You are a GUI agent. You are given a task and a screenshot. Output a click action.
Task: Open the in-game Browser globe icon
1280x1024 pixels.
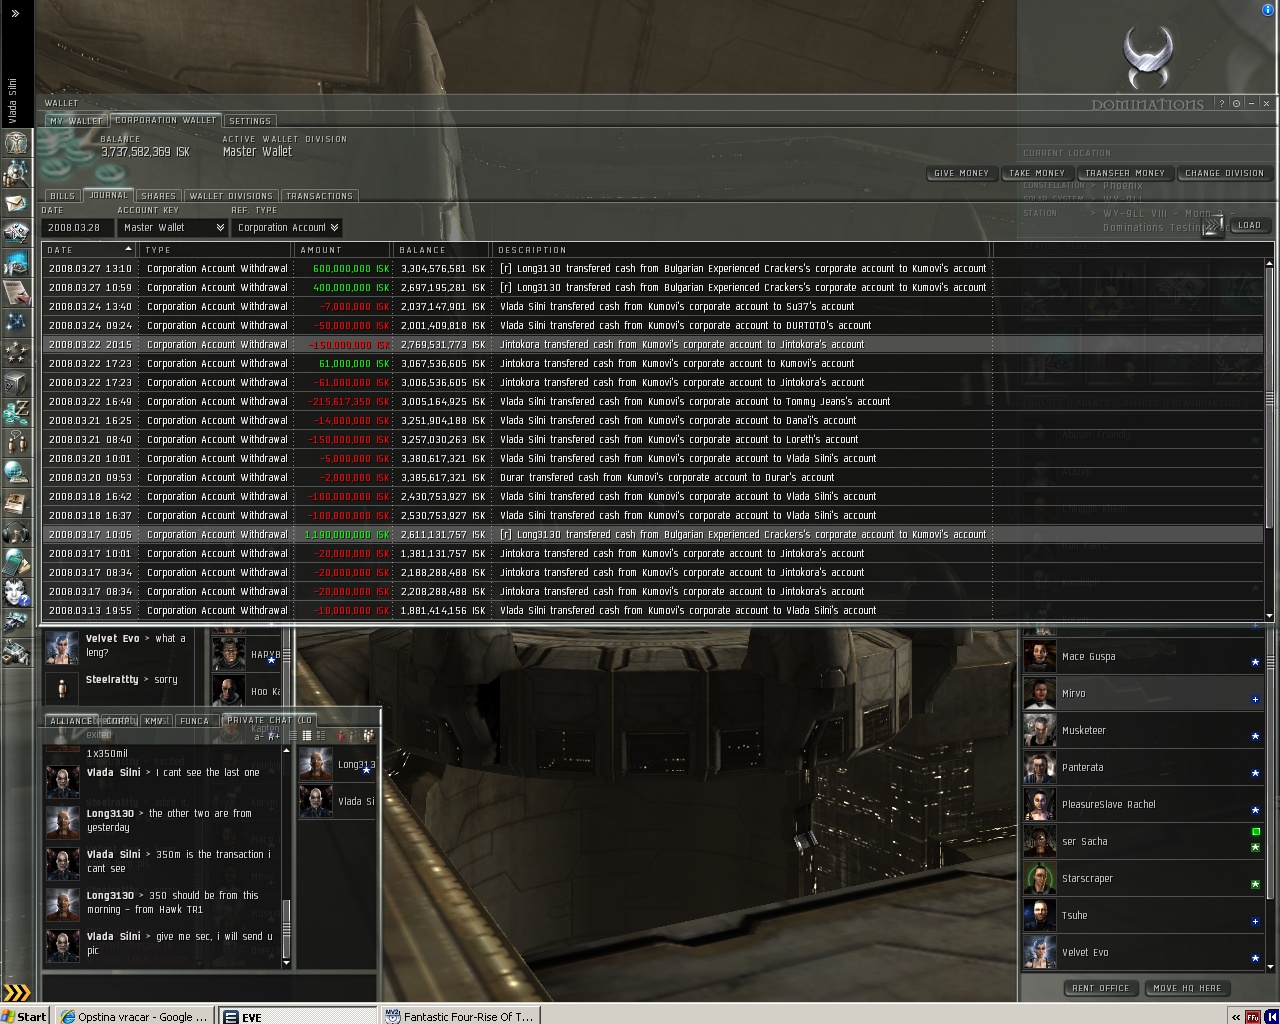click(x=16, y=472)
